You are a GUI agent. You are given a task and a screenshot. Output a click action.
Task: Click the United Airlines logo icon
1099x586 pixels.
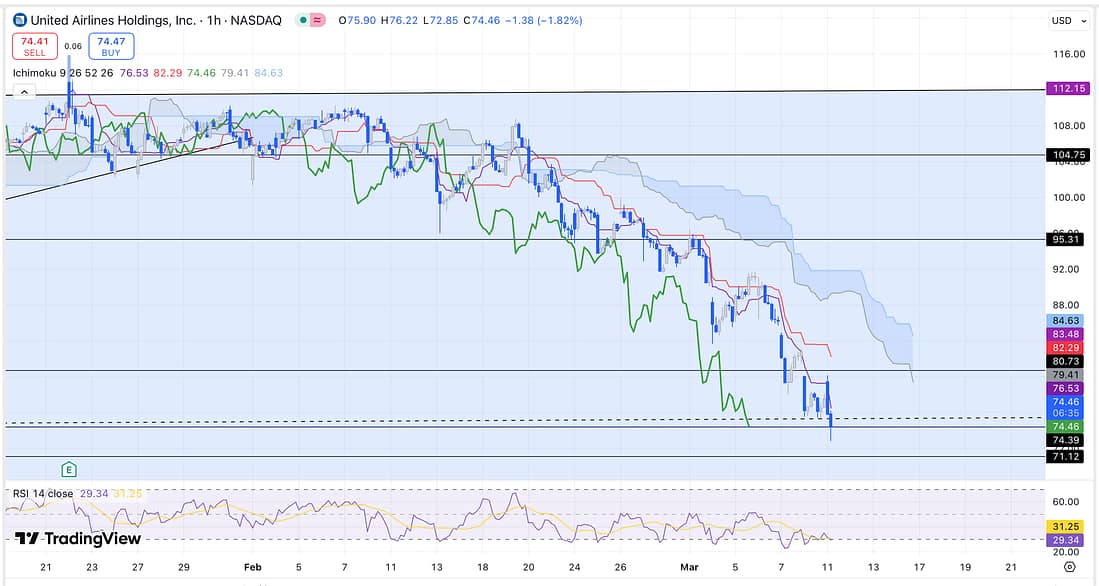point(20,20)
